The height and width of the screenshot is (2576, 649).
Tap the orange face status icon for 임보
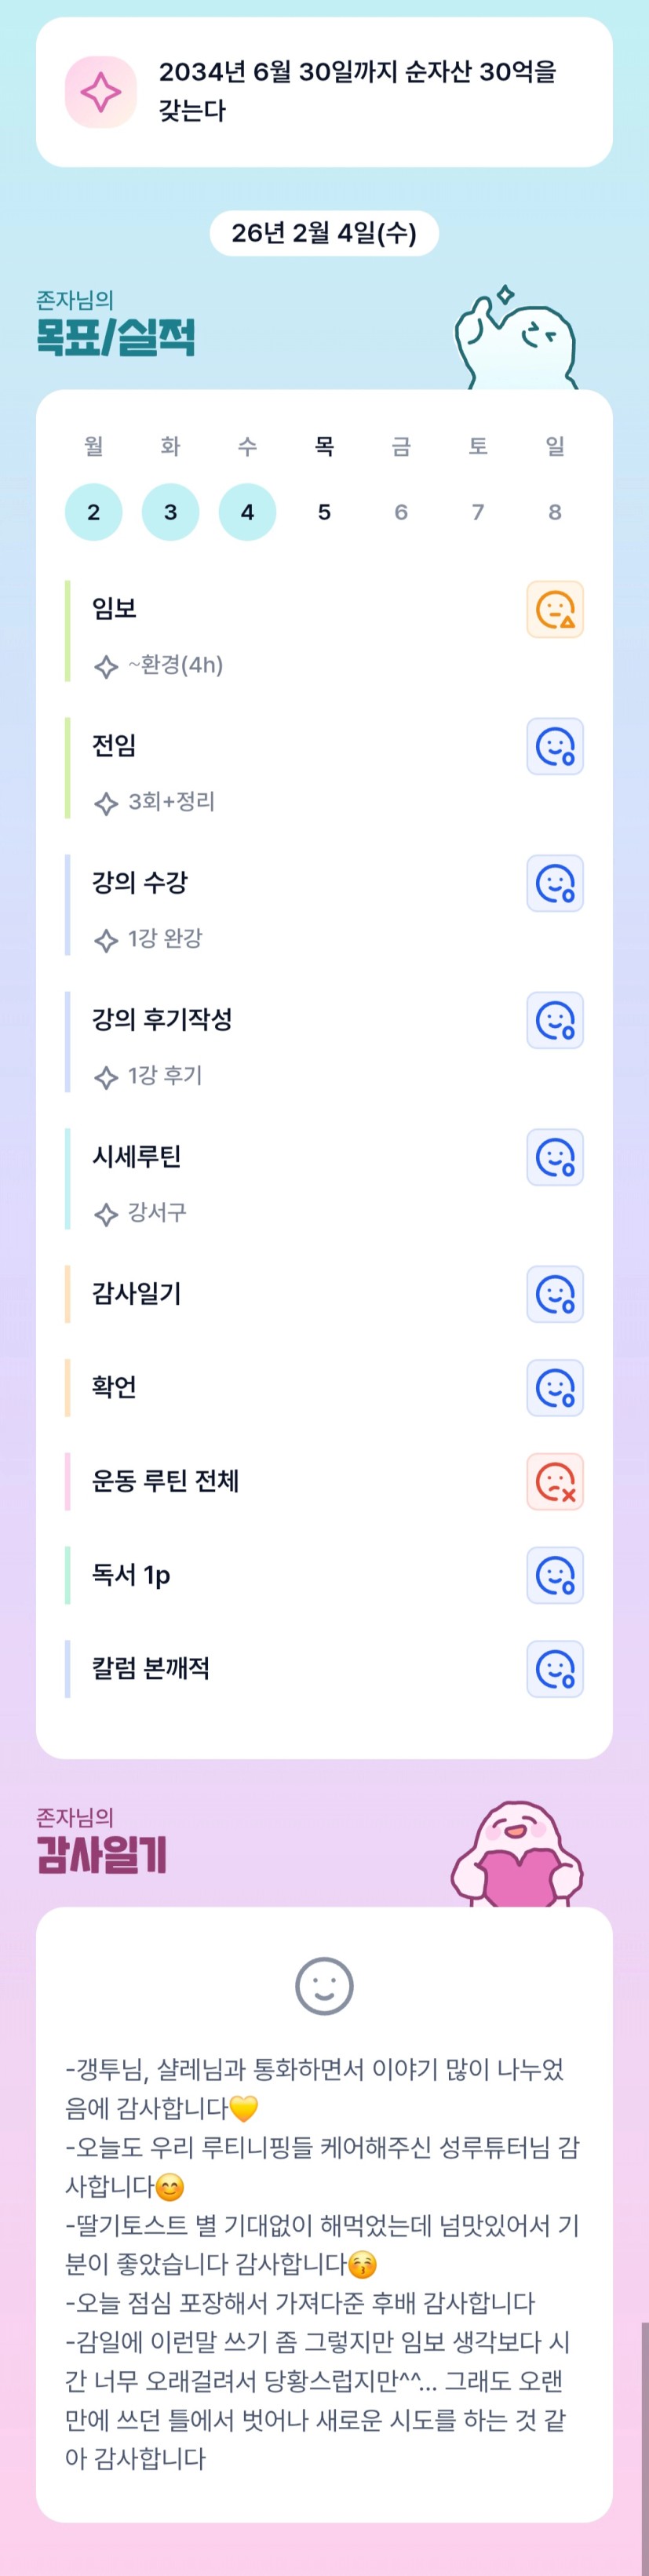point(555,609)
